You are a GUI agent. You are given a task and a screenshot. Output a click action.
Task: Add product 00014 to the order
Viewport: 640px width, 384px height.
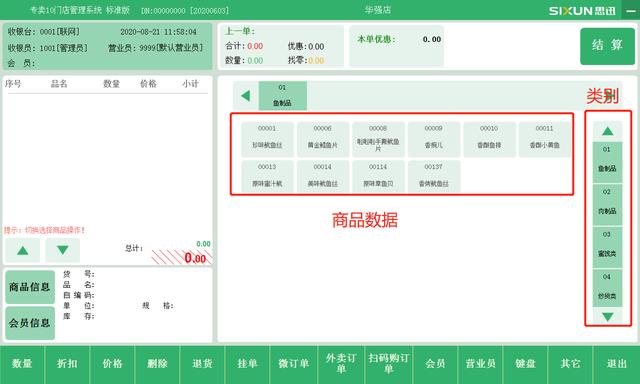[322, 176]
